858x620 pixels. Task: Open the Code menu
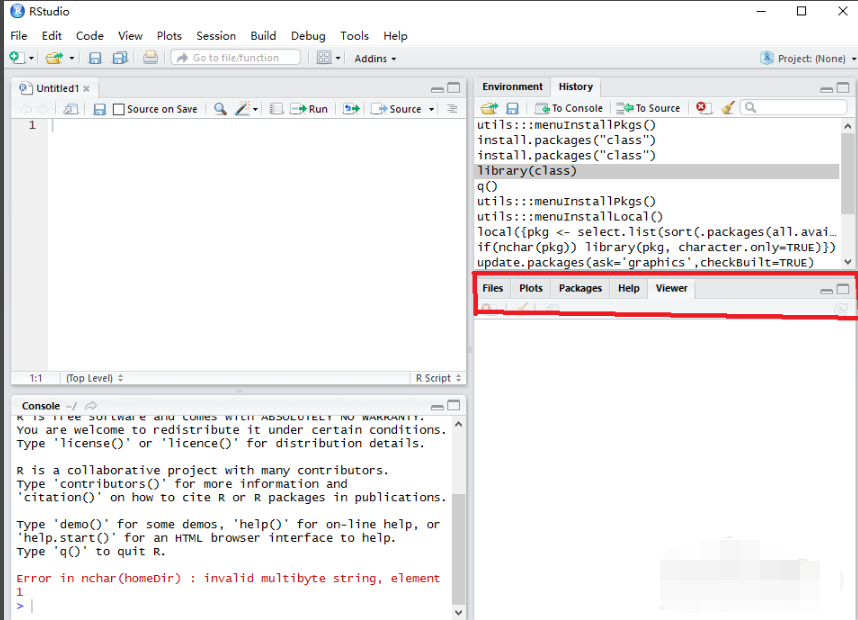click(90, 36)
